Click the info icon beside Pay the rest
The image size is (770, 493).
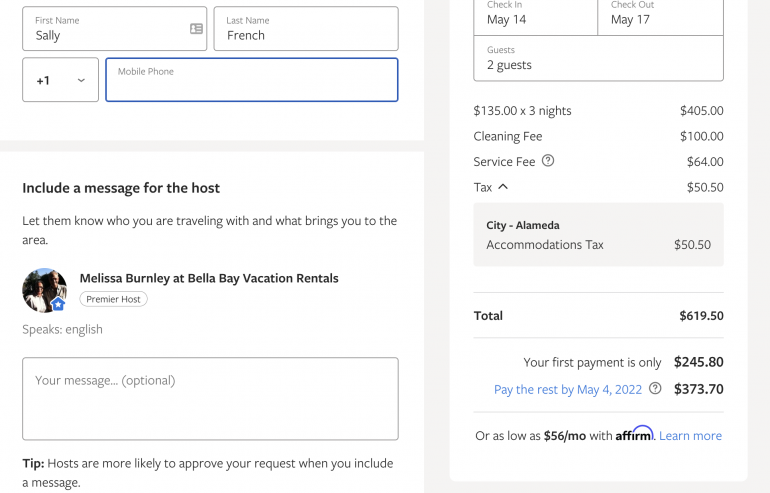click(x=655, y=389)
